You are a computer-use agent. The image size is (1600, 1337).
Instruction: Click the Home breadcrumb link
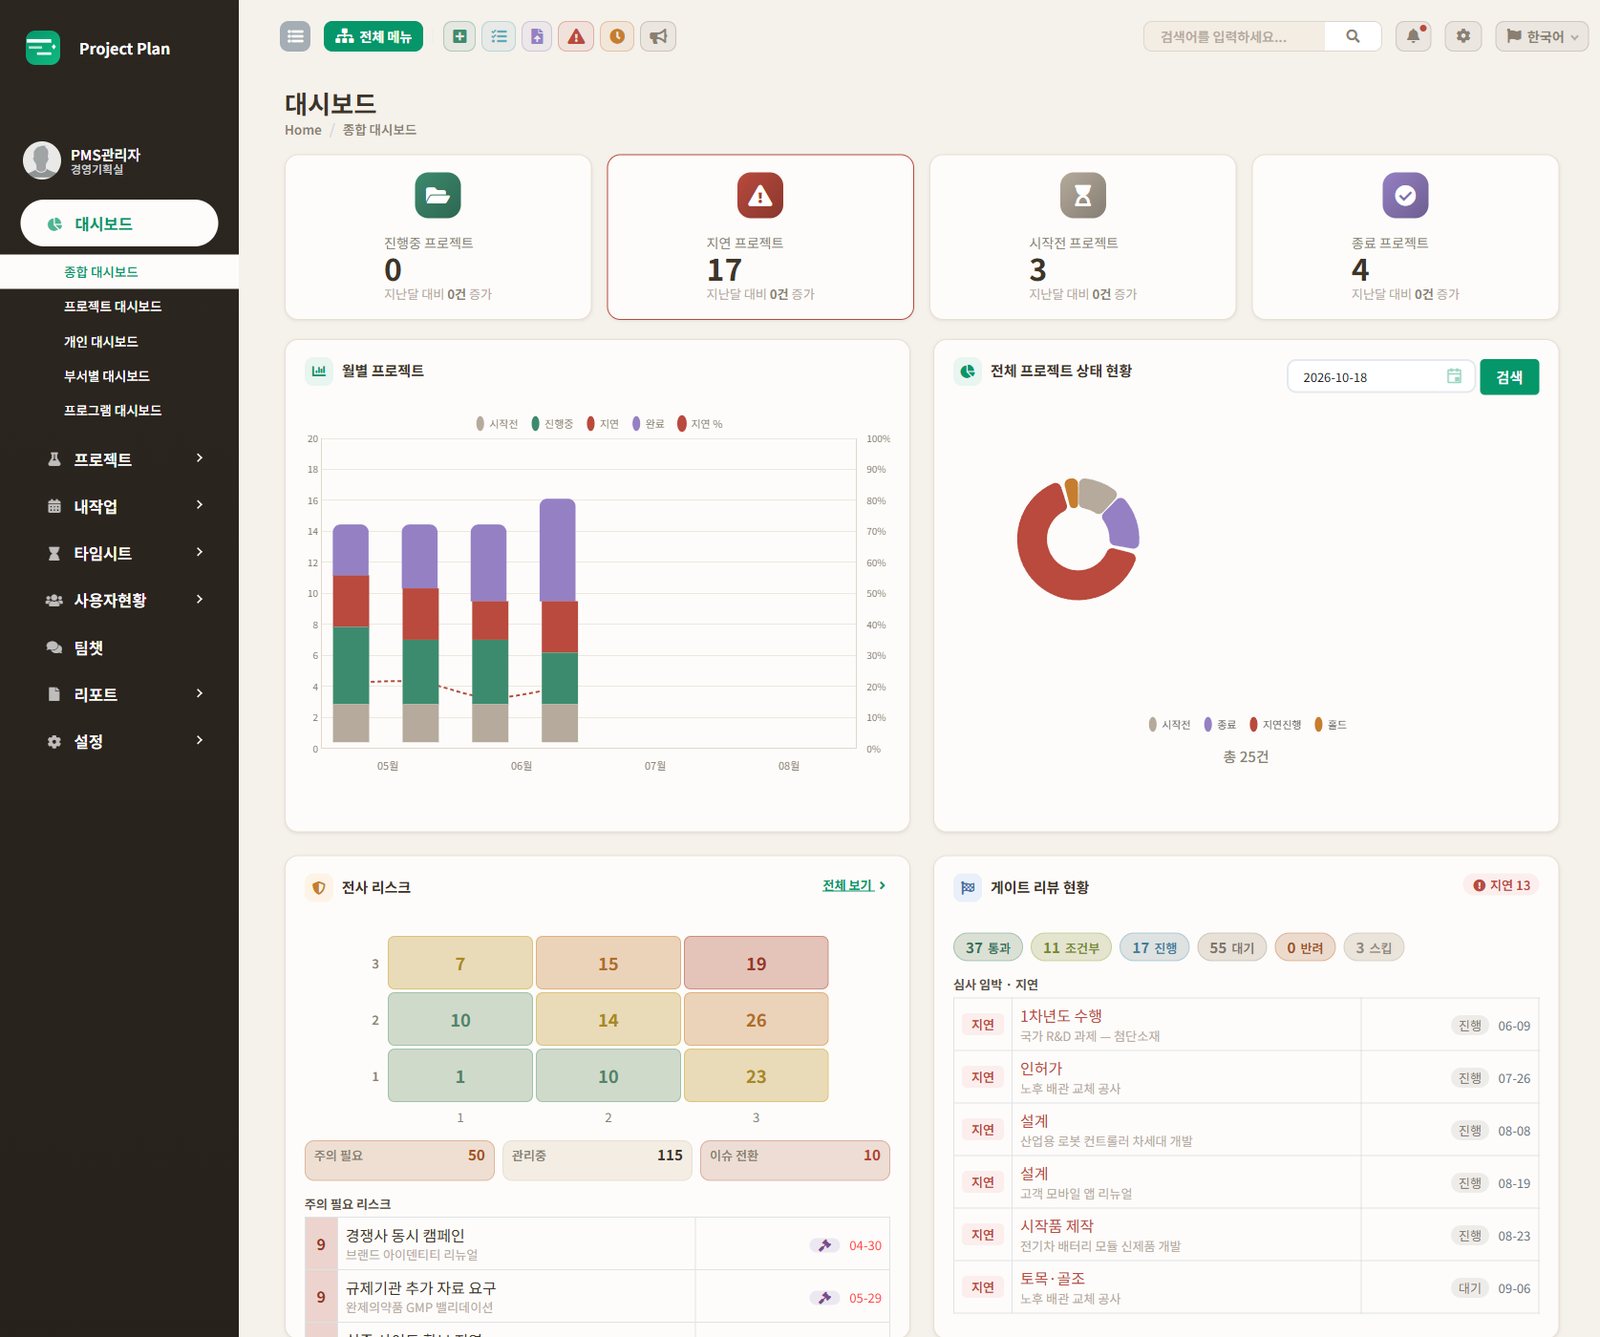pyautogui.click(x=303, y=130)
